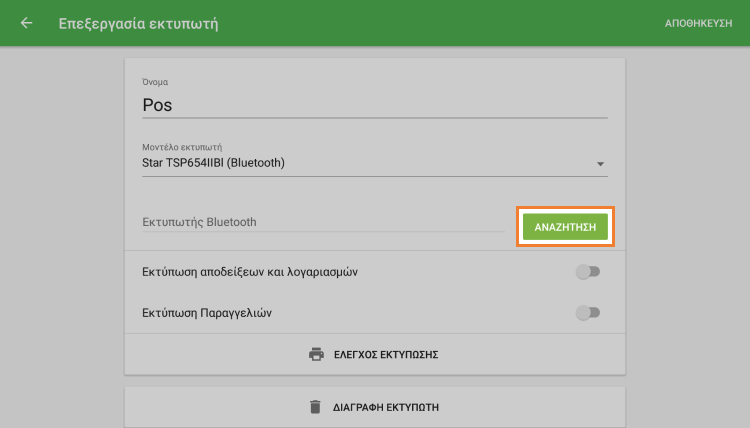
Task: Open the Star TSP654IIBI (Bluetooth) selector
Action: click(x=360, y=163)
